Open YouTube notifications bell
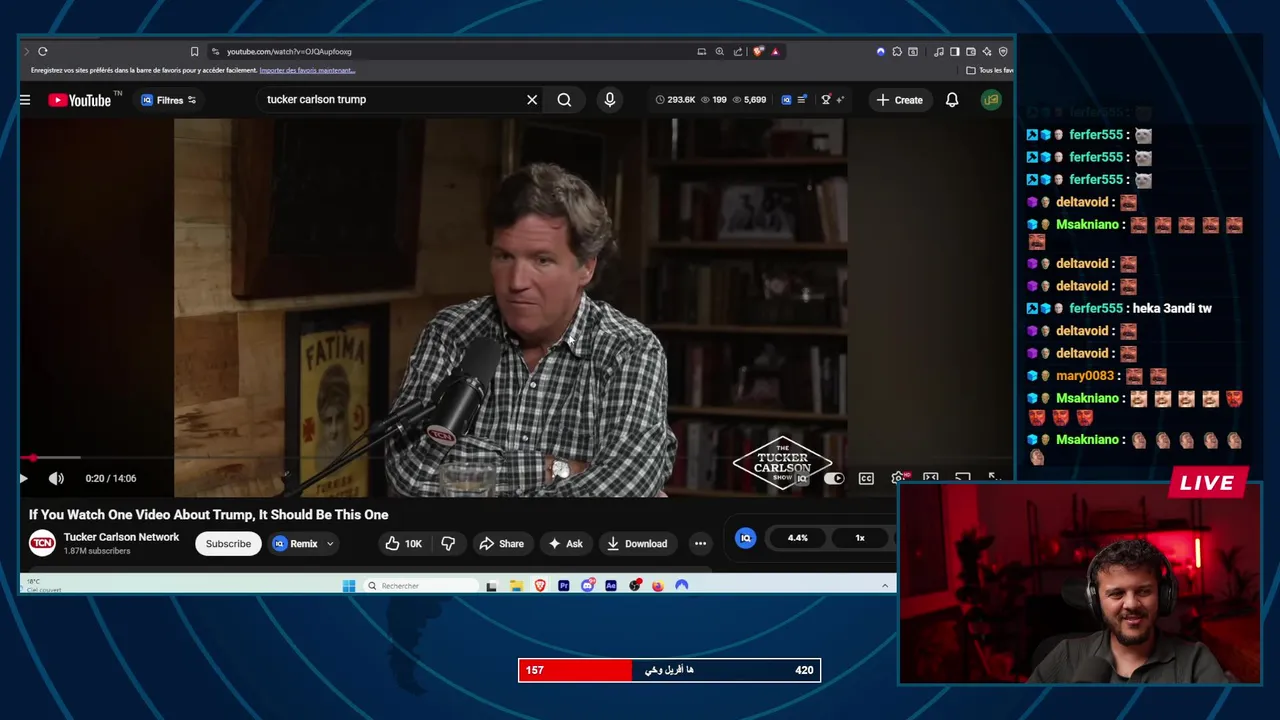The height and width of the screenshot is (720, 1280). pos(952,100)
